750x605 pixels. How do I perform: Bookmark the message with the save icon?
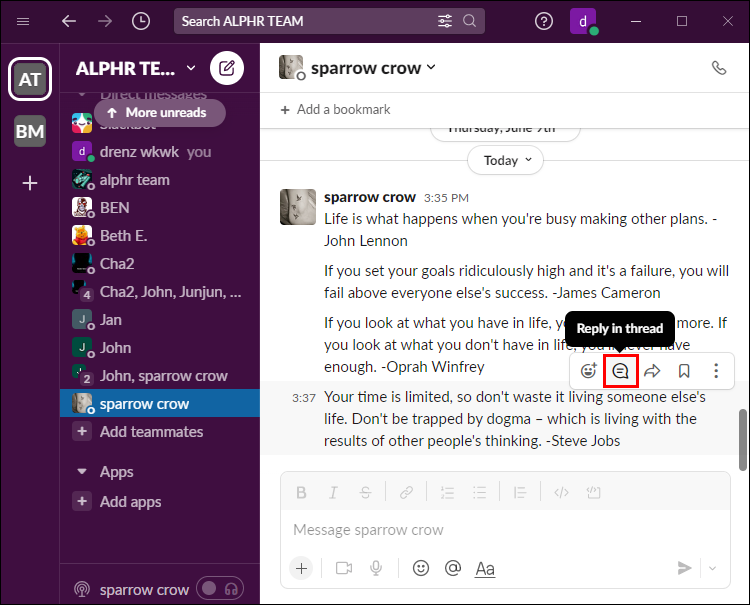pyautogui.click(x=684, y=371)
